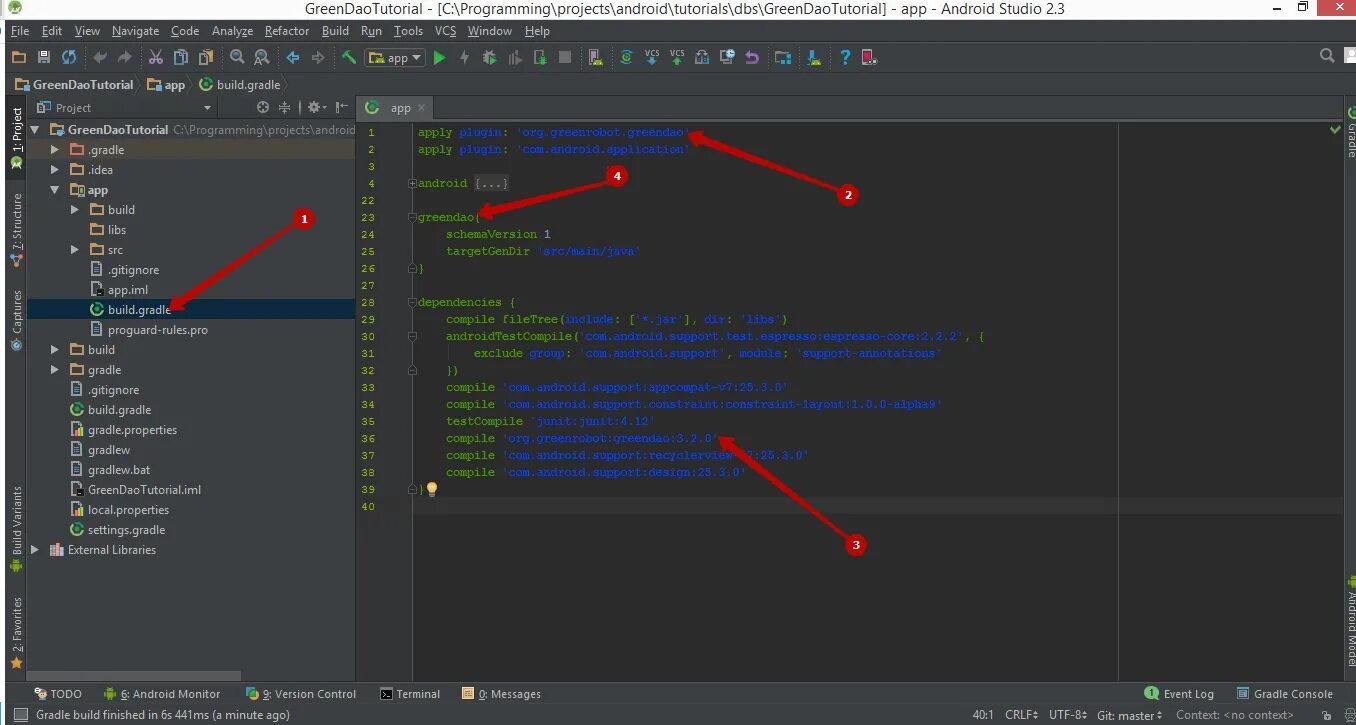Hide the Project panel with the hide icon
1356x725 pixels.
point(342,107)
